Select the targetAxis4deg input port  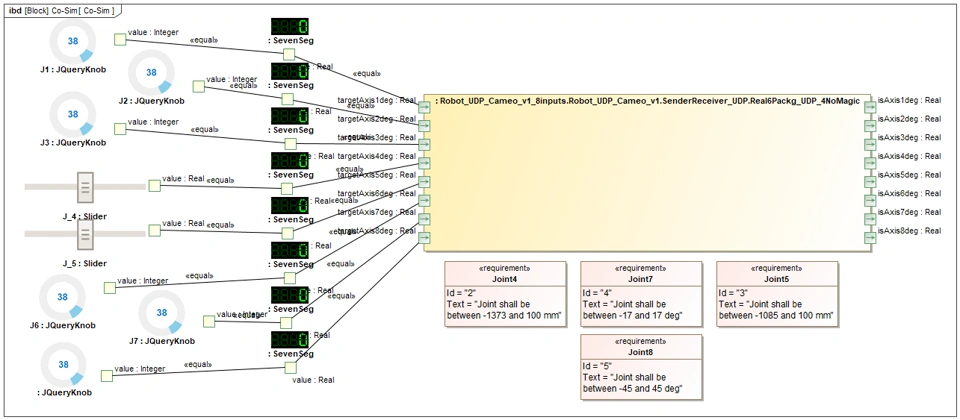pos(424,163)
